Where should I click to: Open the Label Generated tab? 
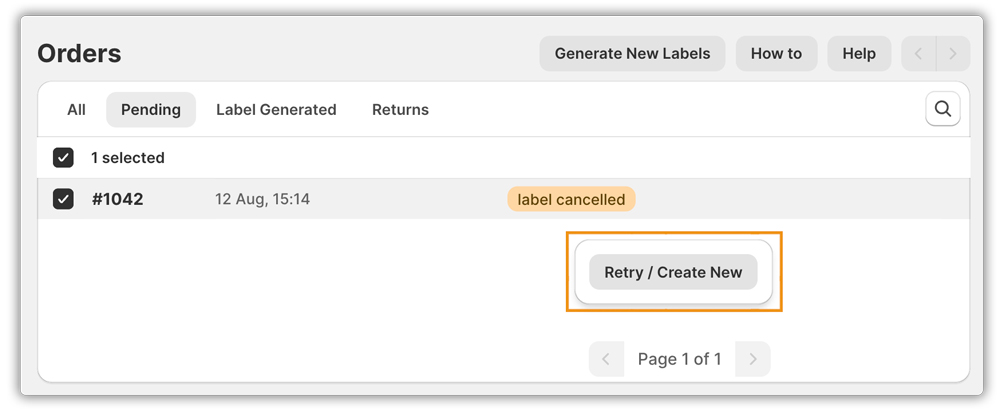tap(276, 110)
